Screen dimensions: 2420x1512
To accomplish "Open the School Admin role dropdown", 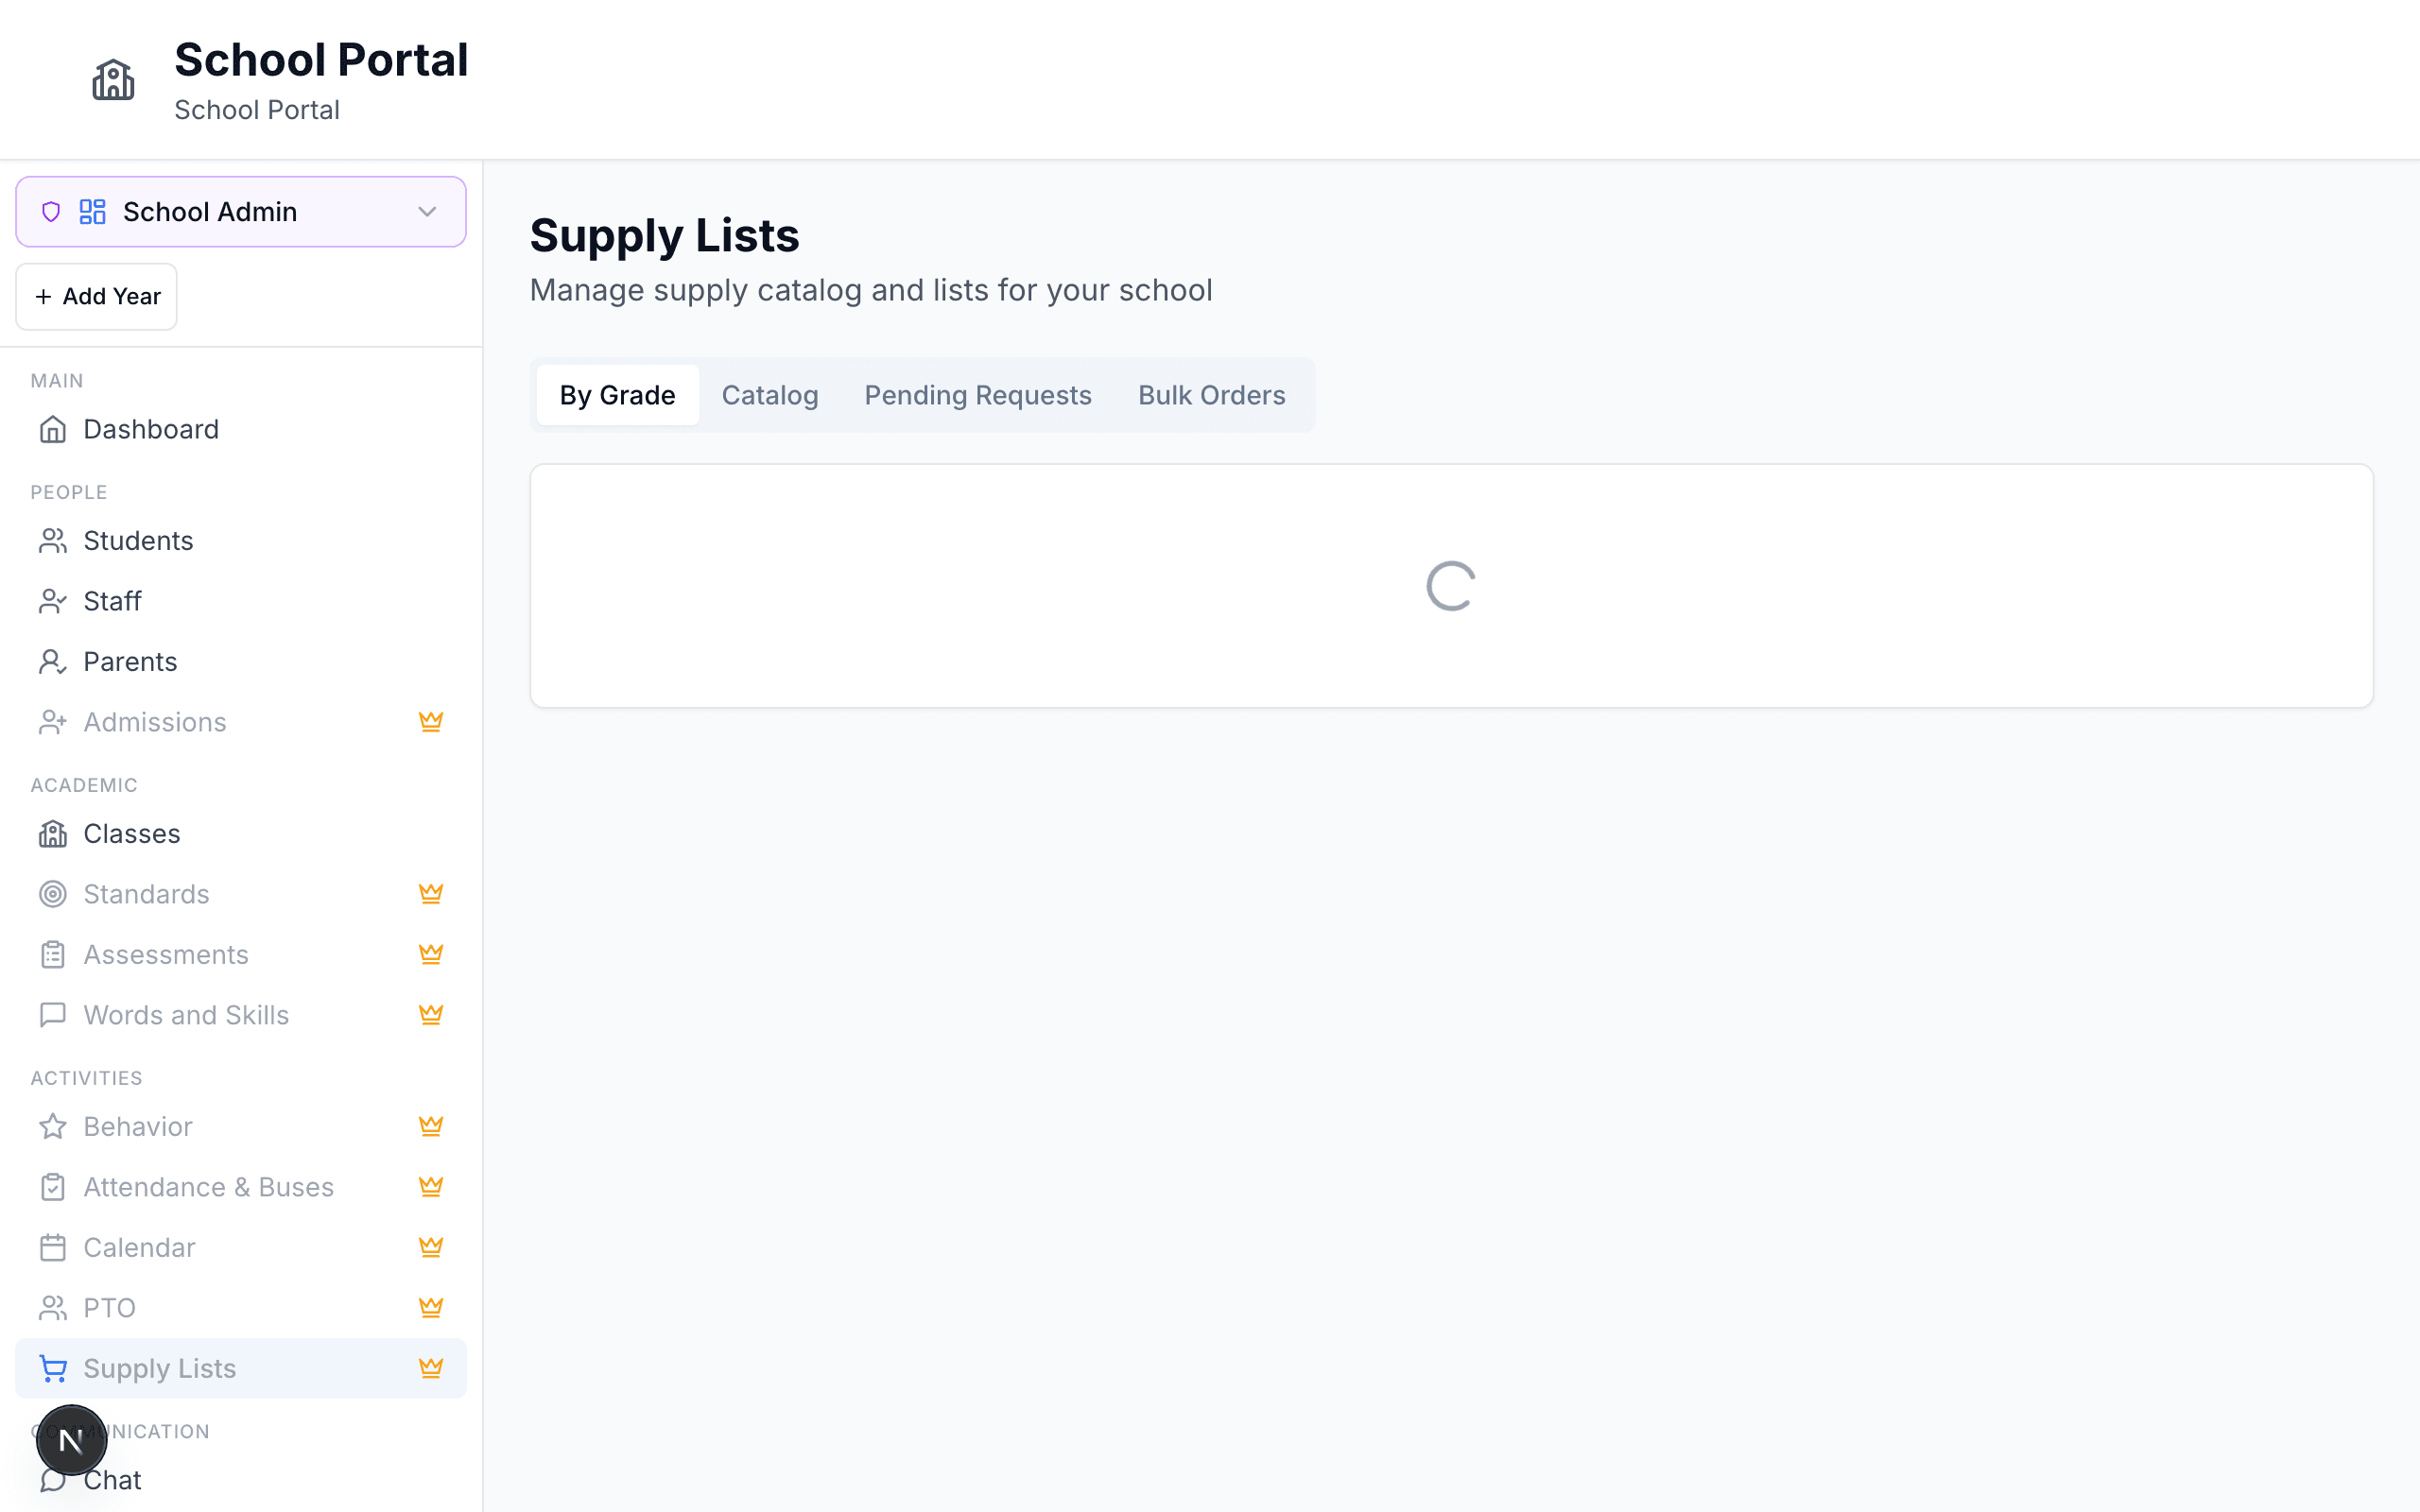I will (240, 211).
